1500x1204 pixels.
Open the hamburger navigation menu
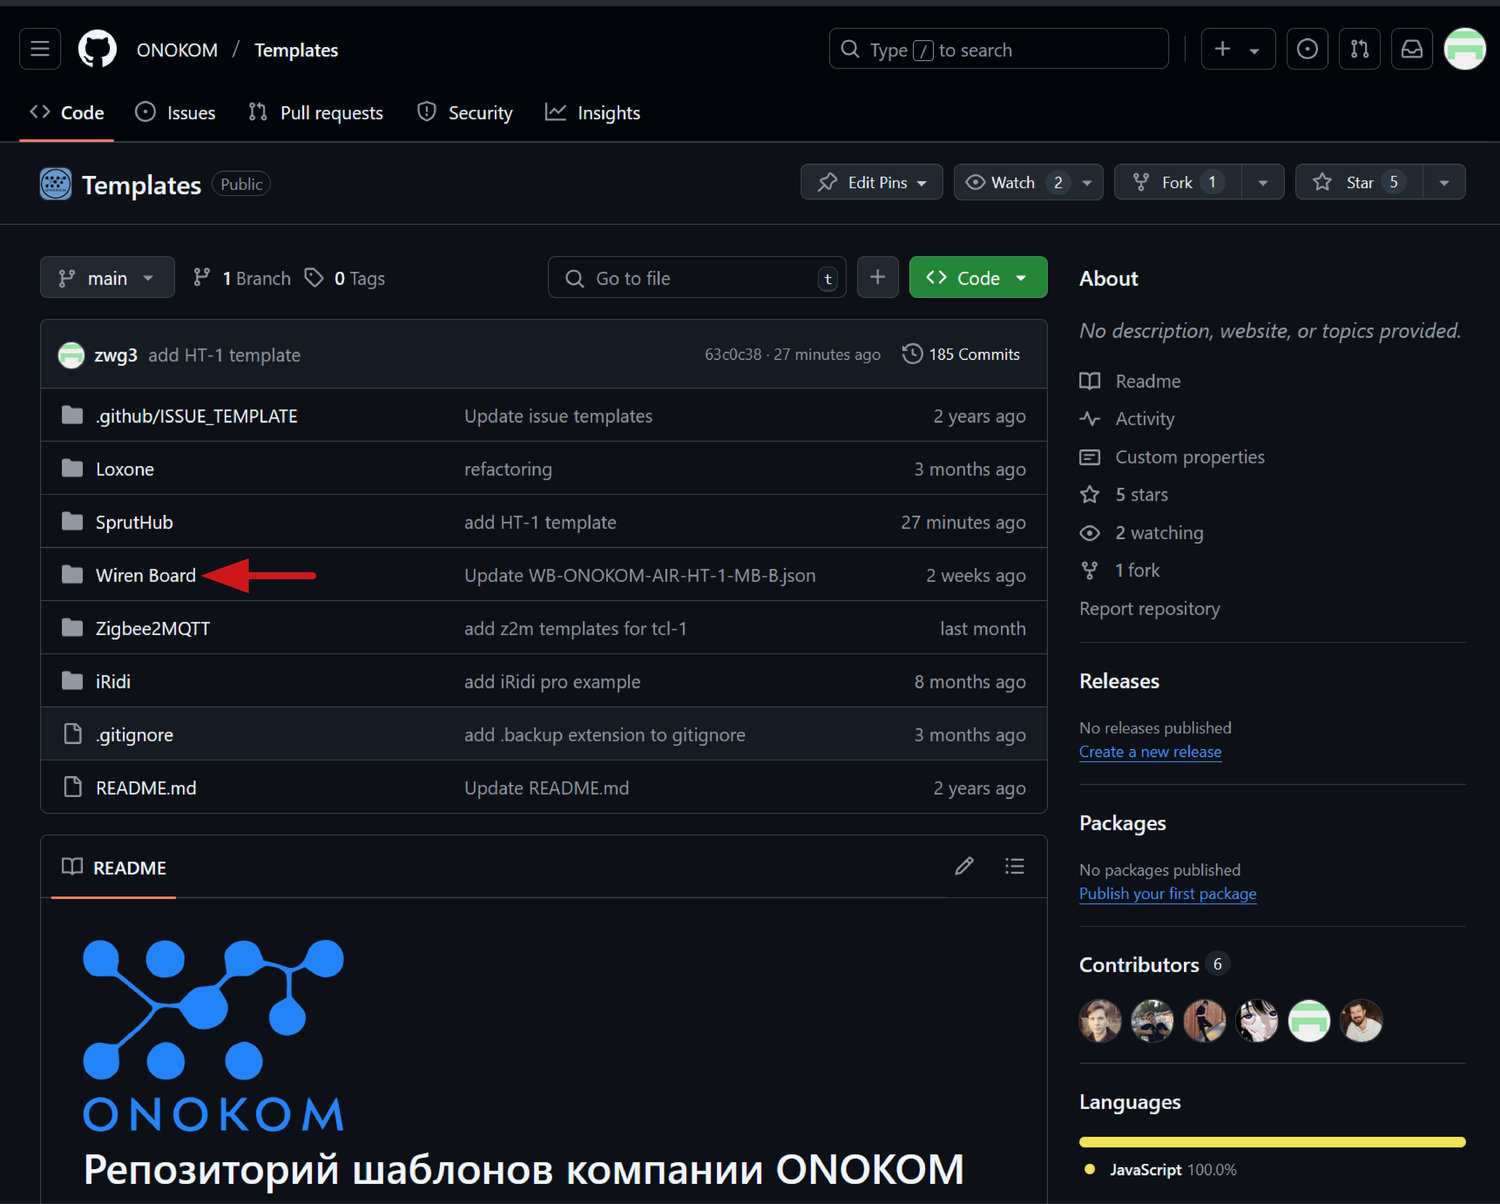tap(40, 49)
